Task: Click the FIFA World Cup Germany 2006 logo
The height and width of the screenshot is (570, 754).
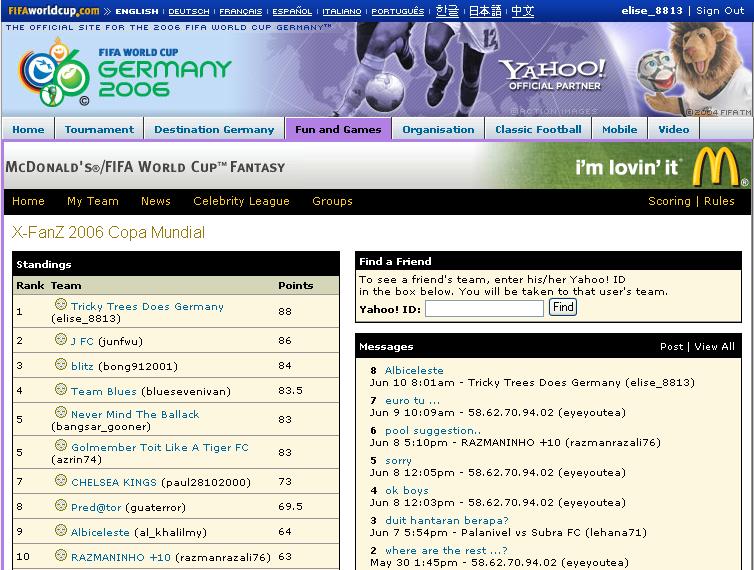Action: 125,72
